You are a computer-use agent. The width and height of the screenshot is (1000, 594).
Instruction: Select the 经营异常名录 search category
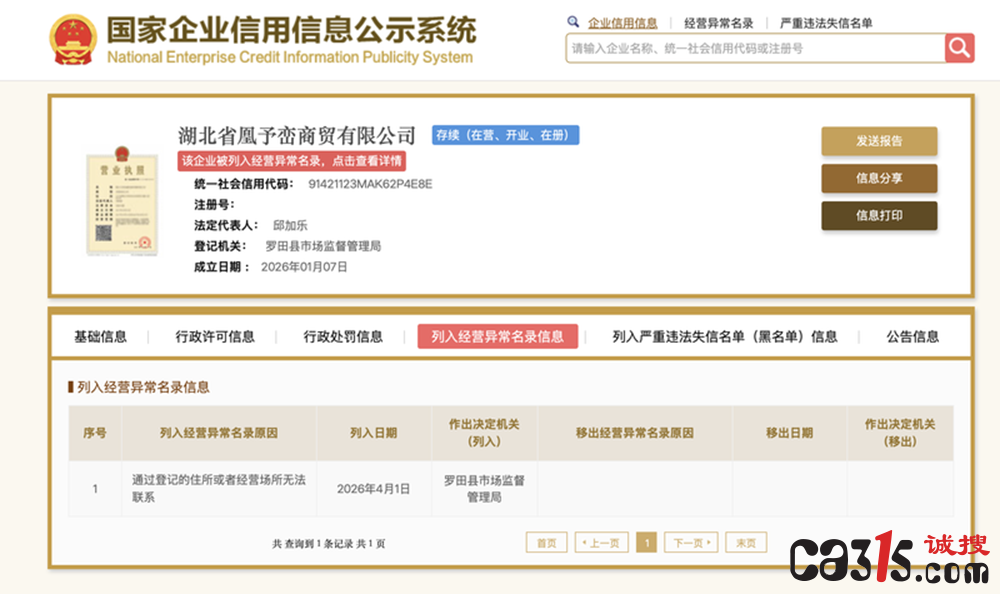718,23
